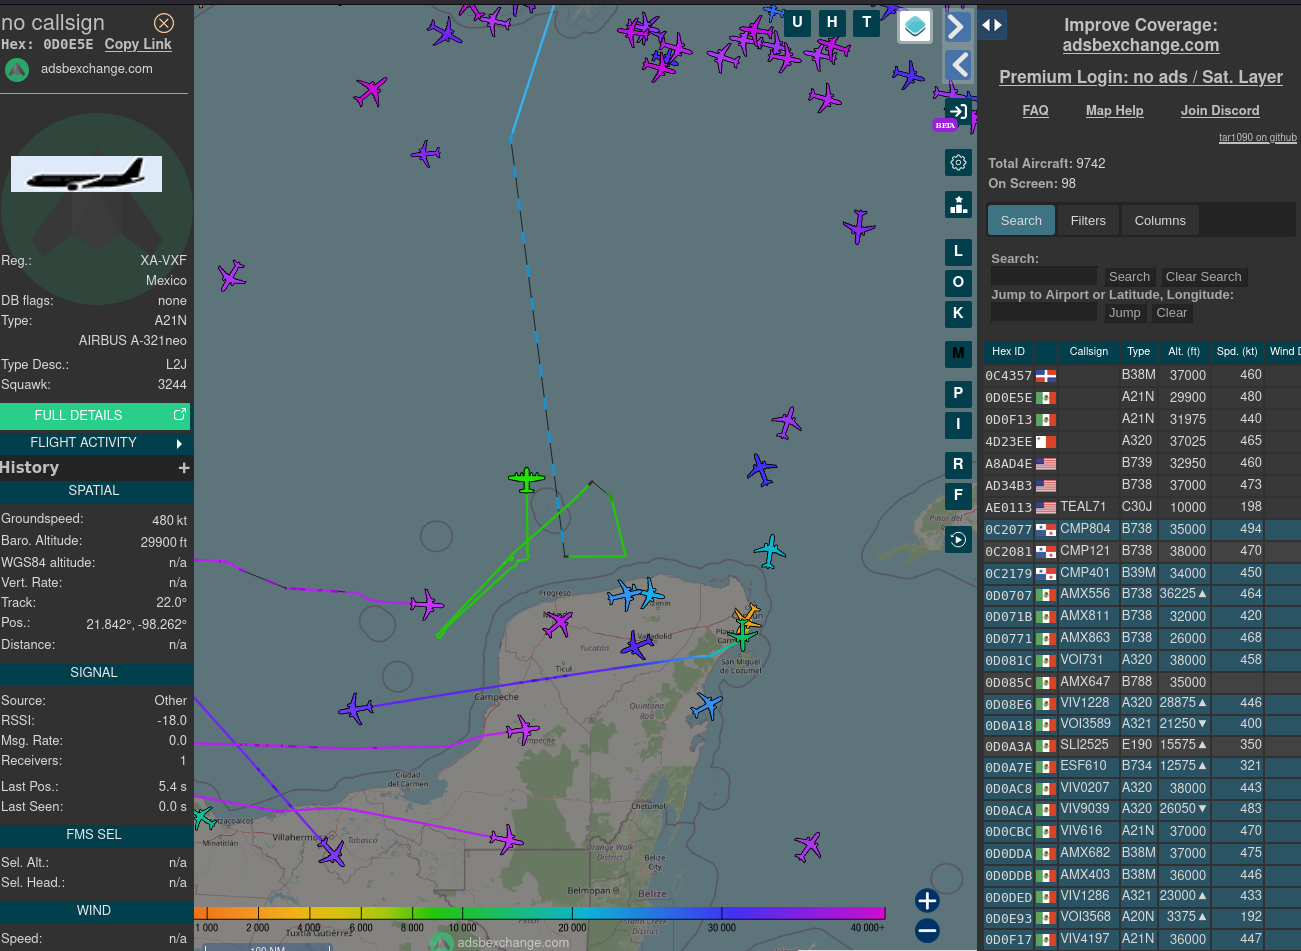Viewport: 1301px width, 951px height.
Task: Expand the FLIGHT ACTIVITY menu
Action: 95,443
